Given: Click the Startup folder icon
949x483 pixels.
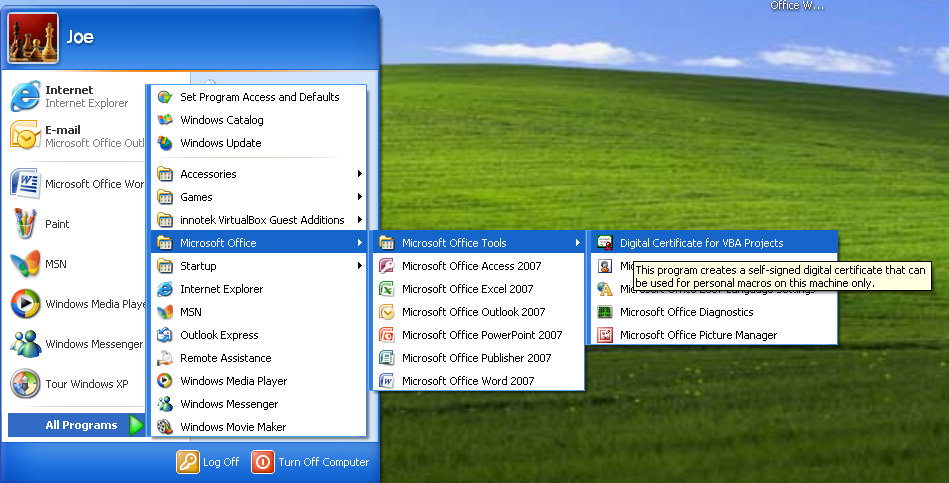Looking at the screenshot, I should click(165, 266).
